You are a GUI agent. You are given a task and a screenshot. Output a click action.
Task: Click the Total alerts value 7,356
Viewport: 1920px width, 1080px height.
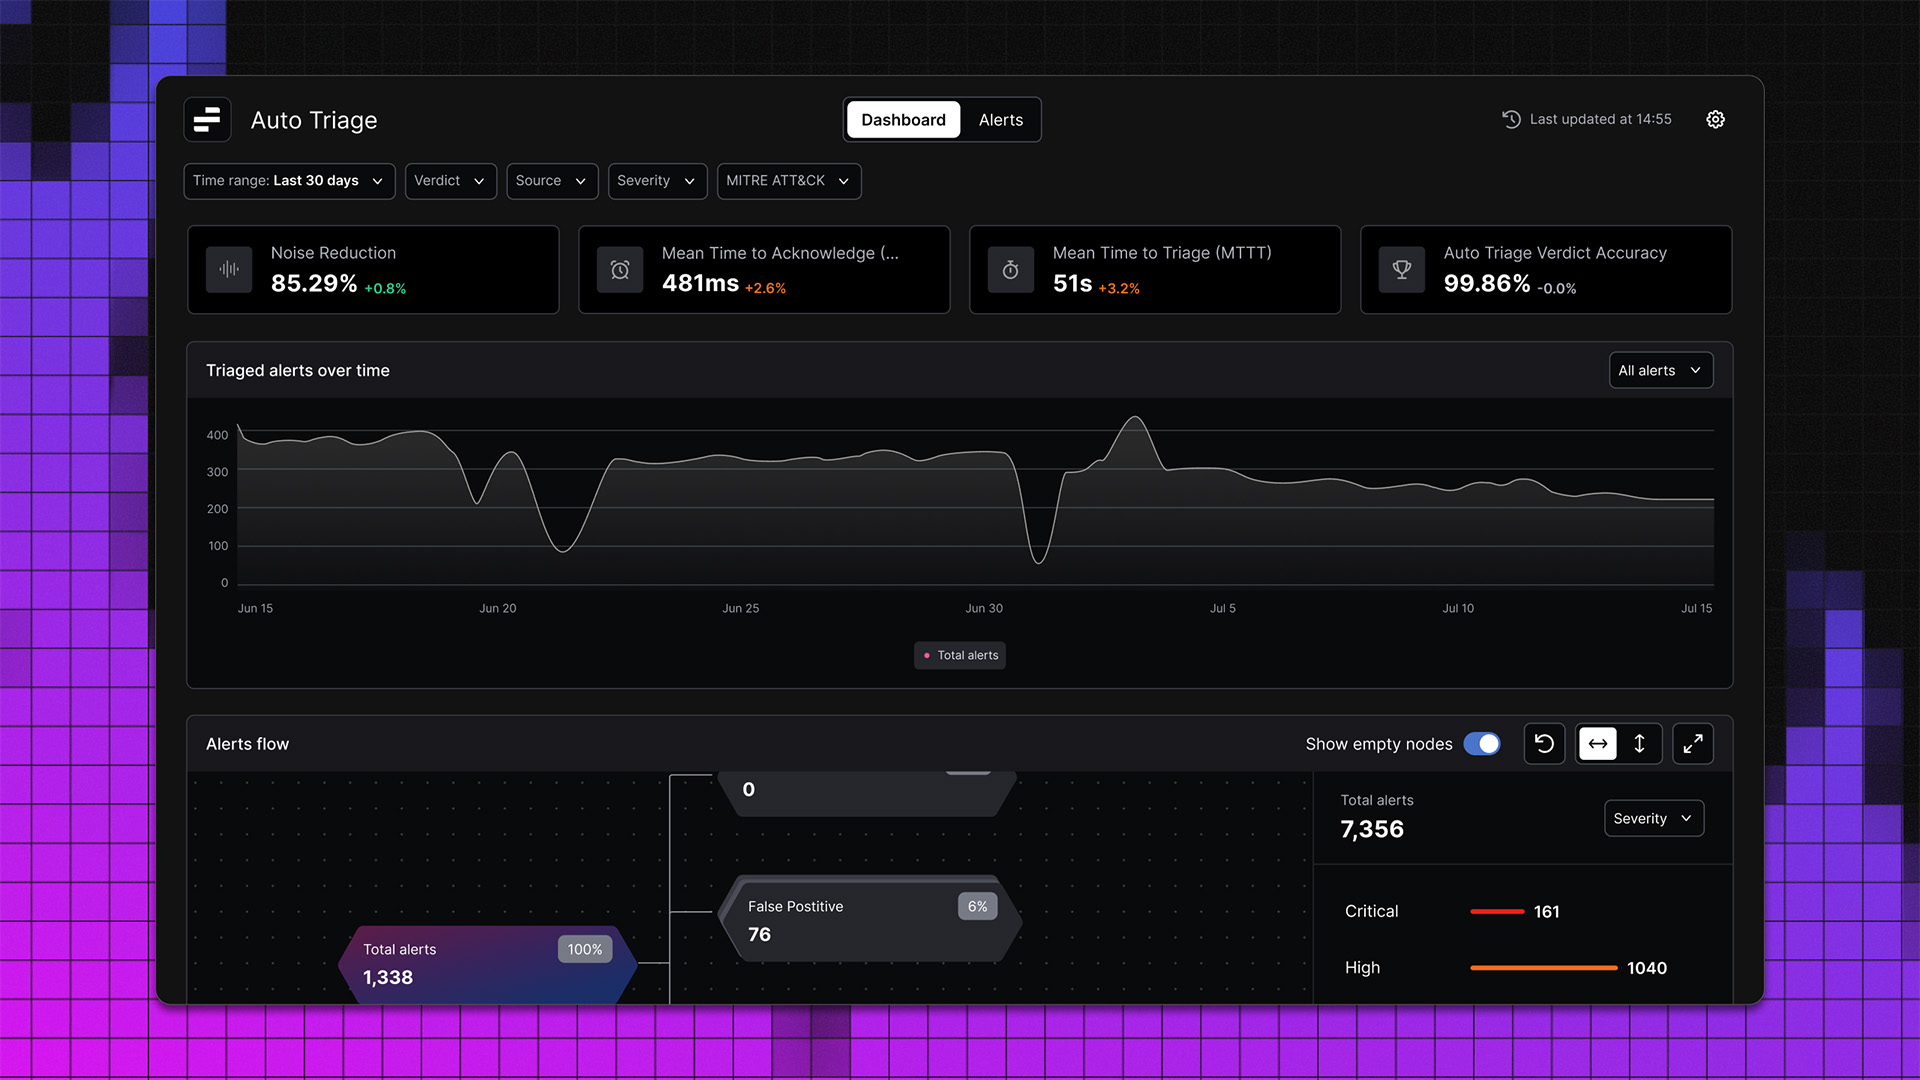click(x=1372, y=829)
